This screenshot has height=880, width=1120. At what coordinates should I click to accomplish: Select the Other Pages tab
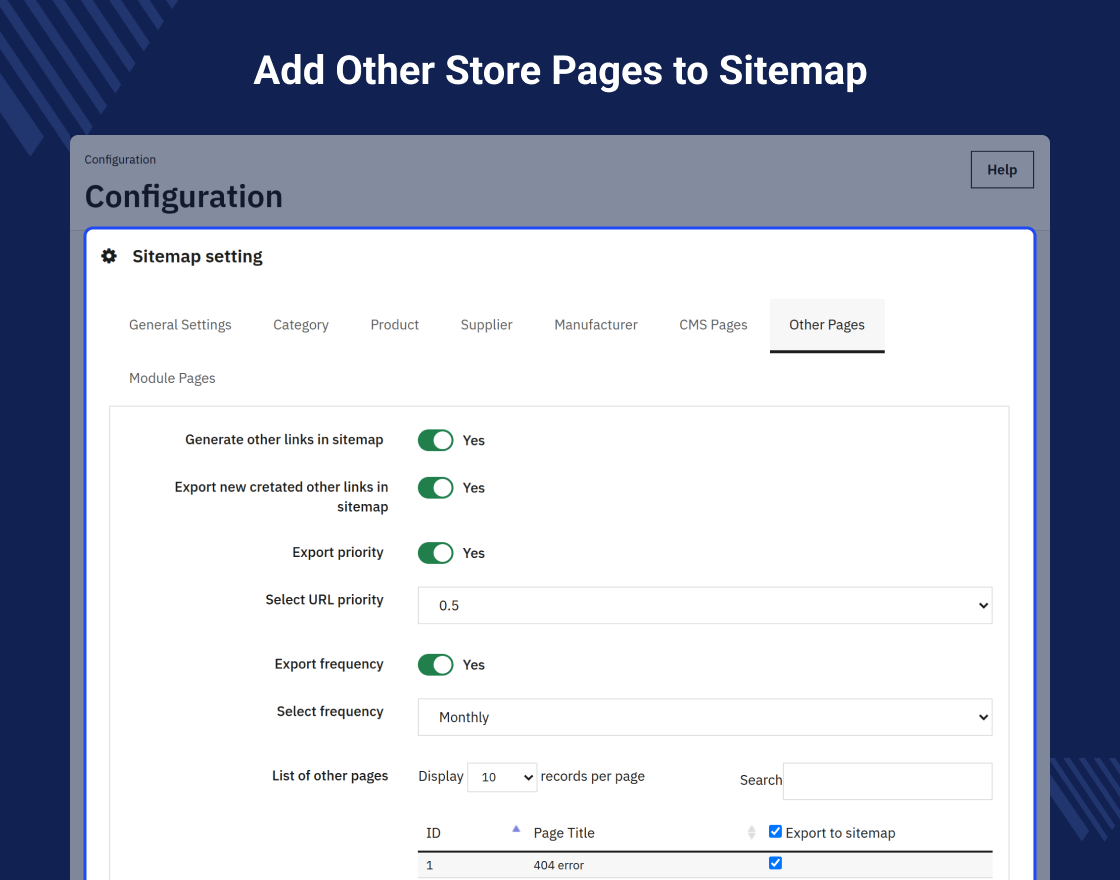827,325
